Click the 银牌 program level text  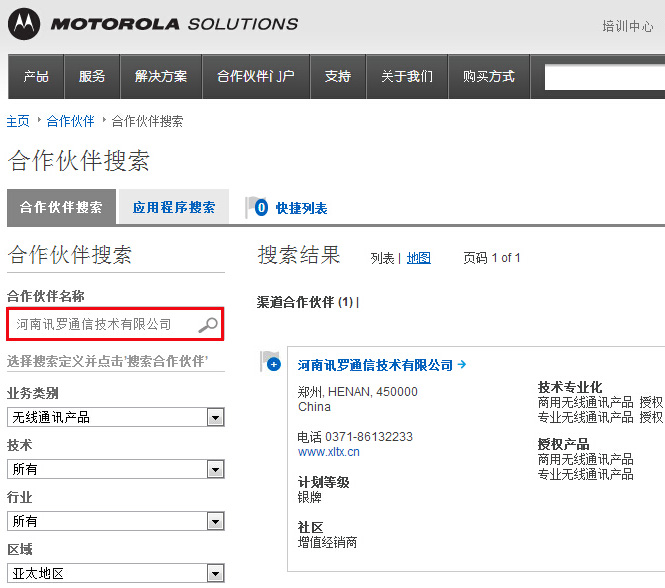pos(310,497)
